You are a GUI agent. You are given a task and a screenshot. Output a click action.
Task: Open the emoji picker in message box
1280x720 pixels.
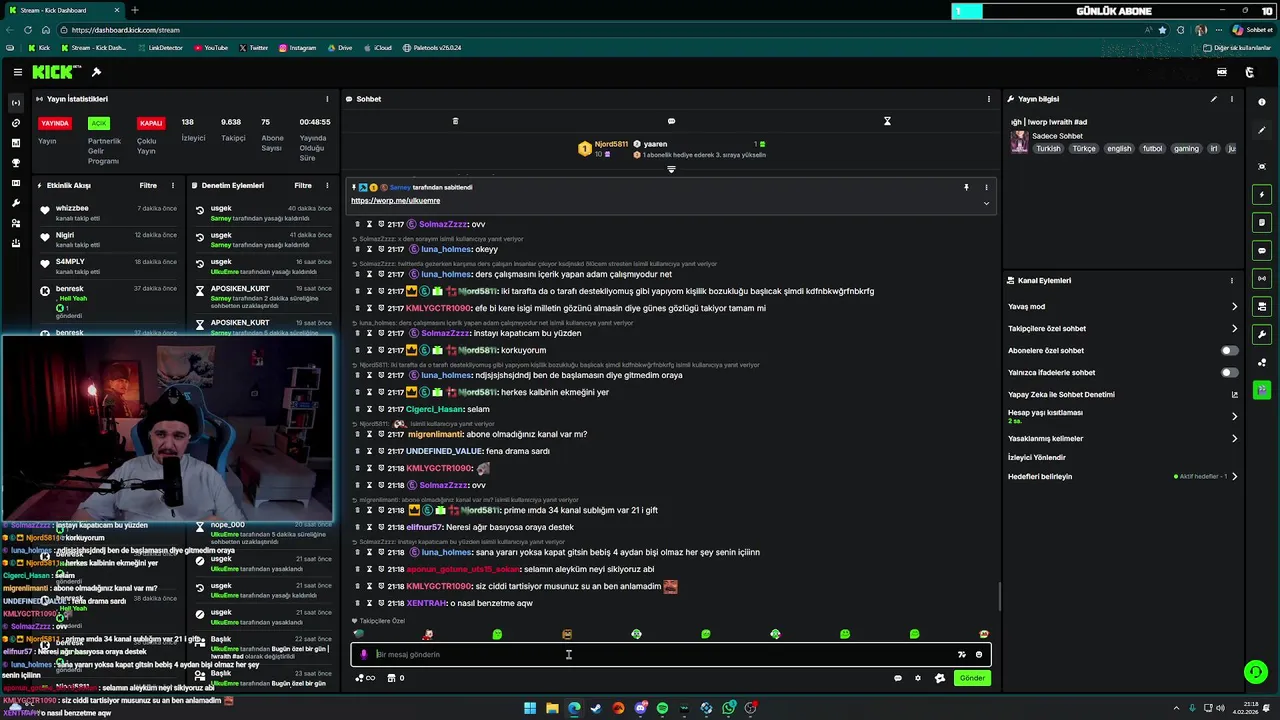pyautogui.click(x=979, y=654)
